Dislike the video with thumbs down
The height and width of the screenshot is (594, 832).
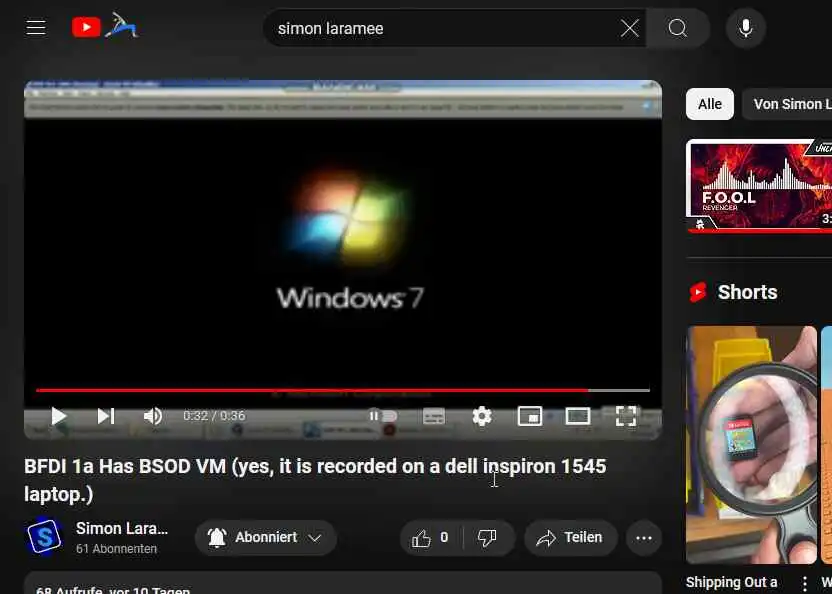click(x=487, y=538)
